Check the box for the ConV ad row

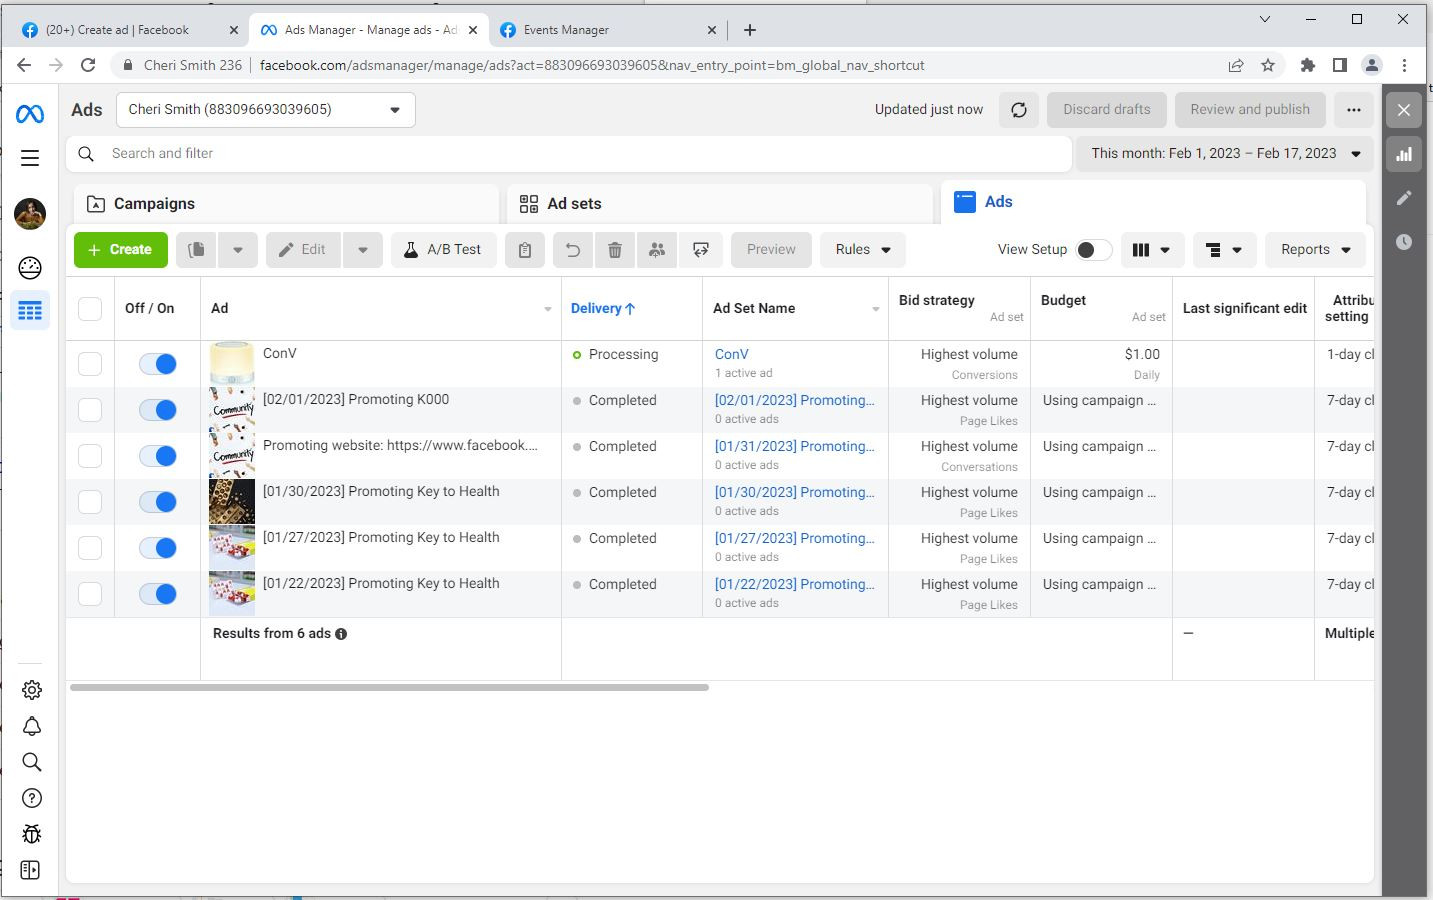[90, 364]
